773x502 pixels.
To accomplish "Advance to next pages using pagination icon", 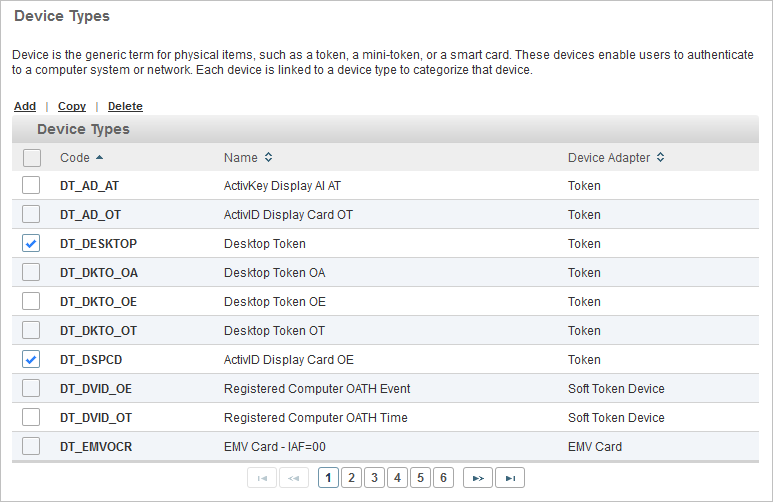I will (x=478, y=478).
